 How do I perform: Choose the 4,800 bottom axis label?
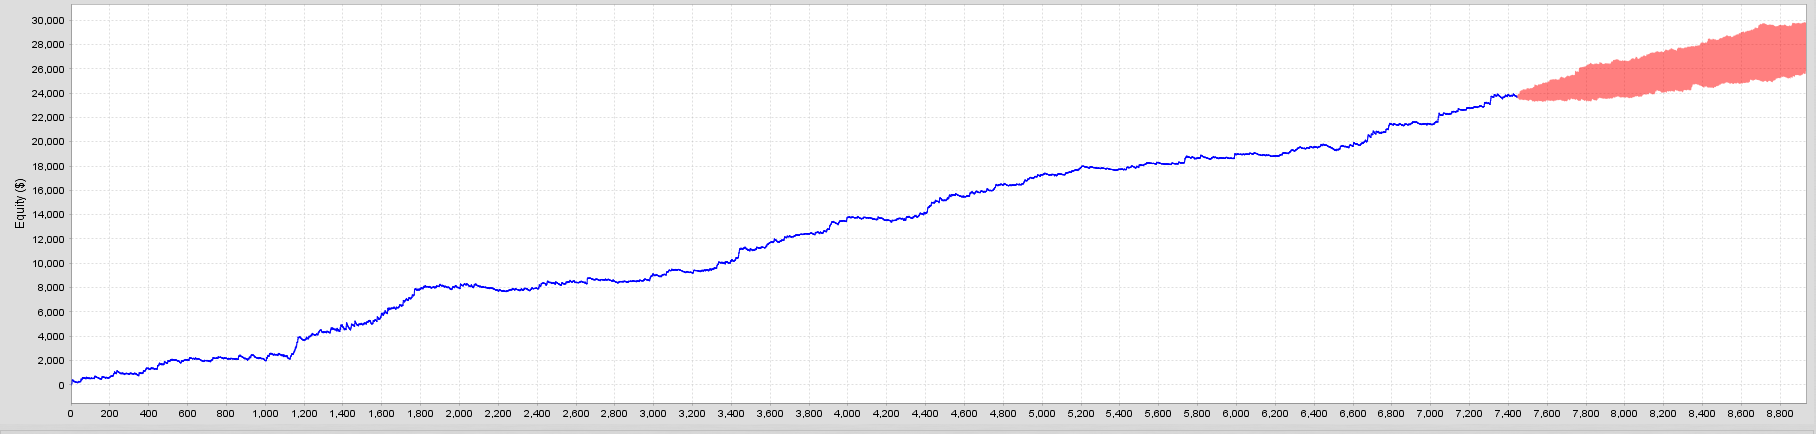tap(1003, 413)
